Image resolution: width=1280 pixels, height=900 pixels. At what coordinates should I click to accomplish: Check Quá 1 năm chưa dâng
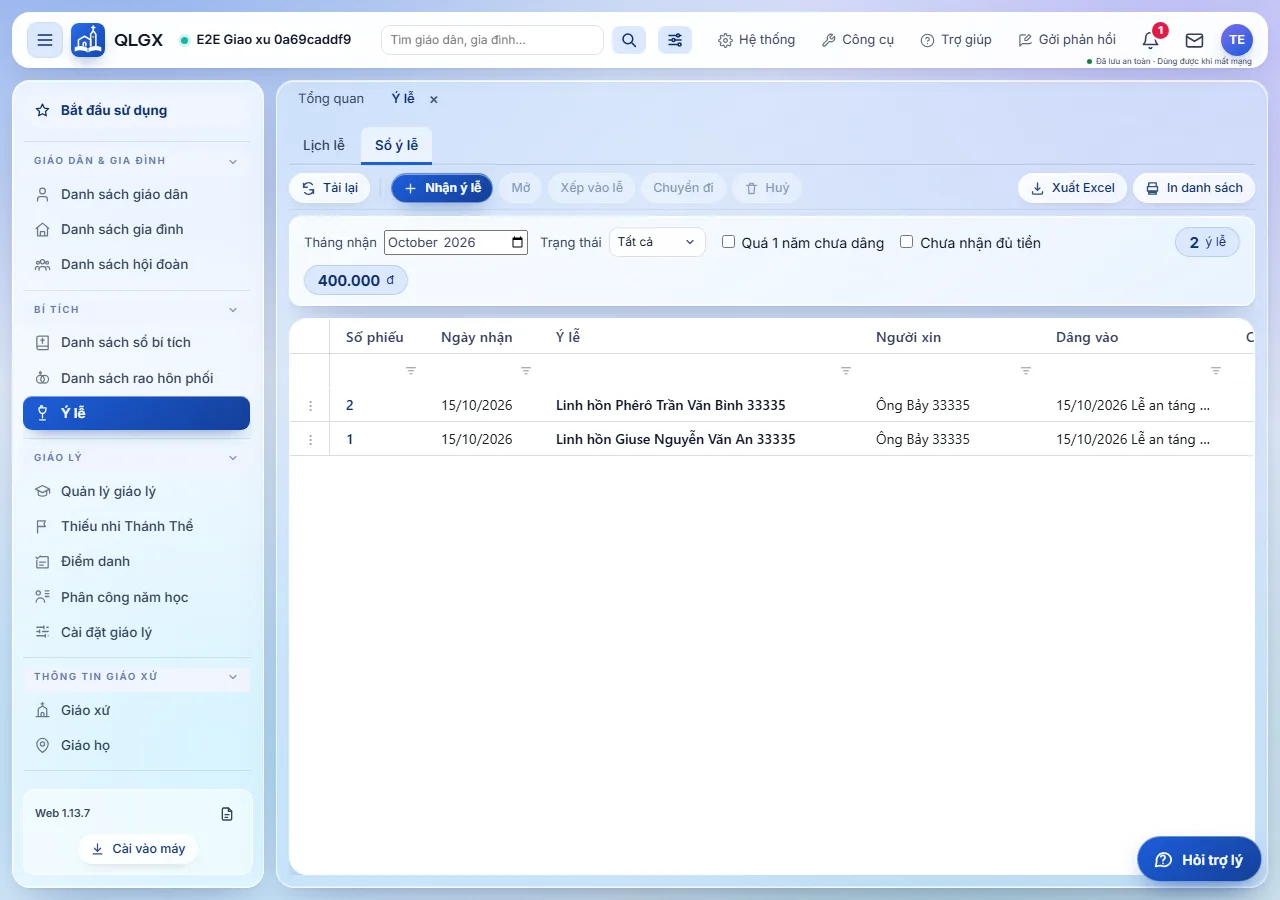tap(728, 242)
